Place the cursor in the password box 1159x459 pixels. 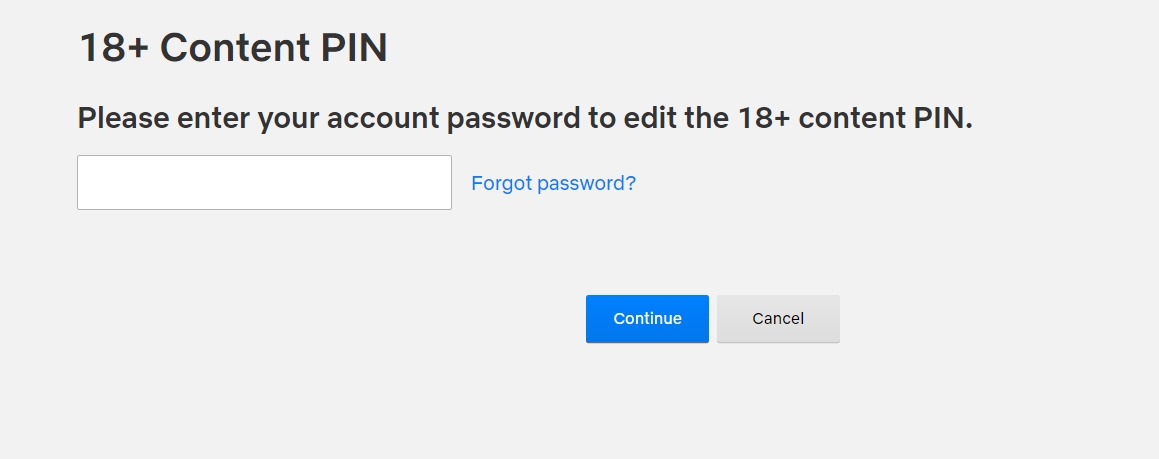pos(264,183)
